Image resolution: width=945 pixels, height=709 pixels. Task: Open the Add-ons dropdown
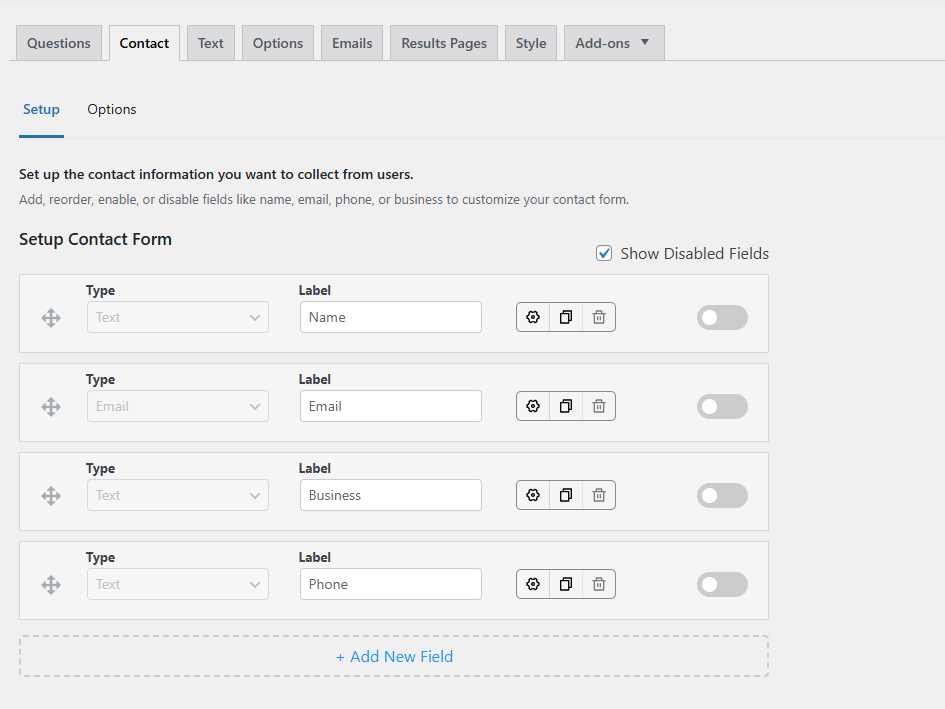613,42
